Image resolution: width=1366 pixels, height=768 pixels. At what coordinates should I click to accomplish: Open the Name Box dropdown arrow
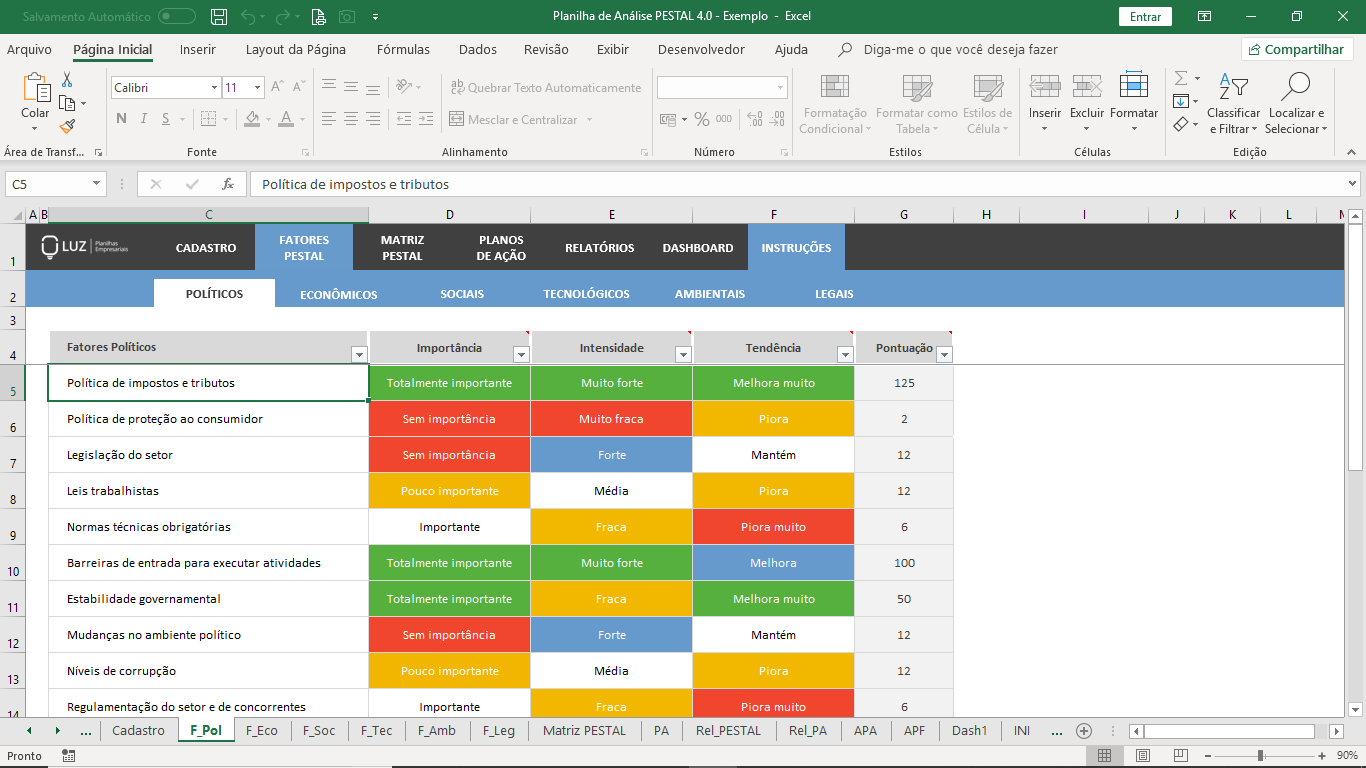(x=97, y=184)
